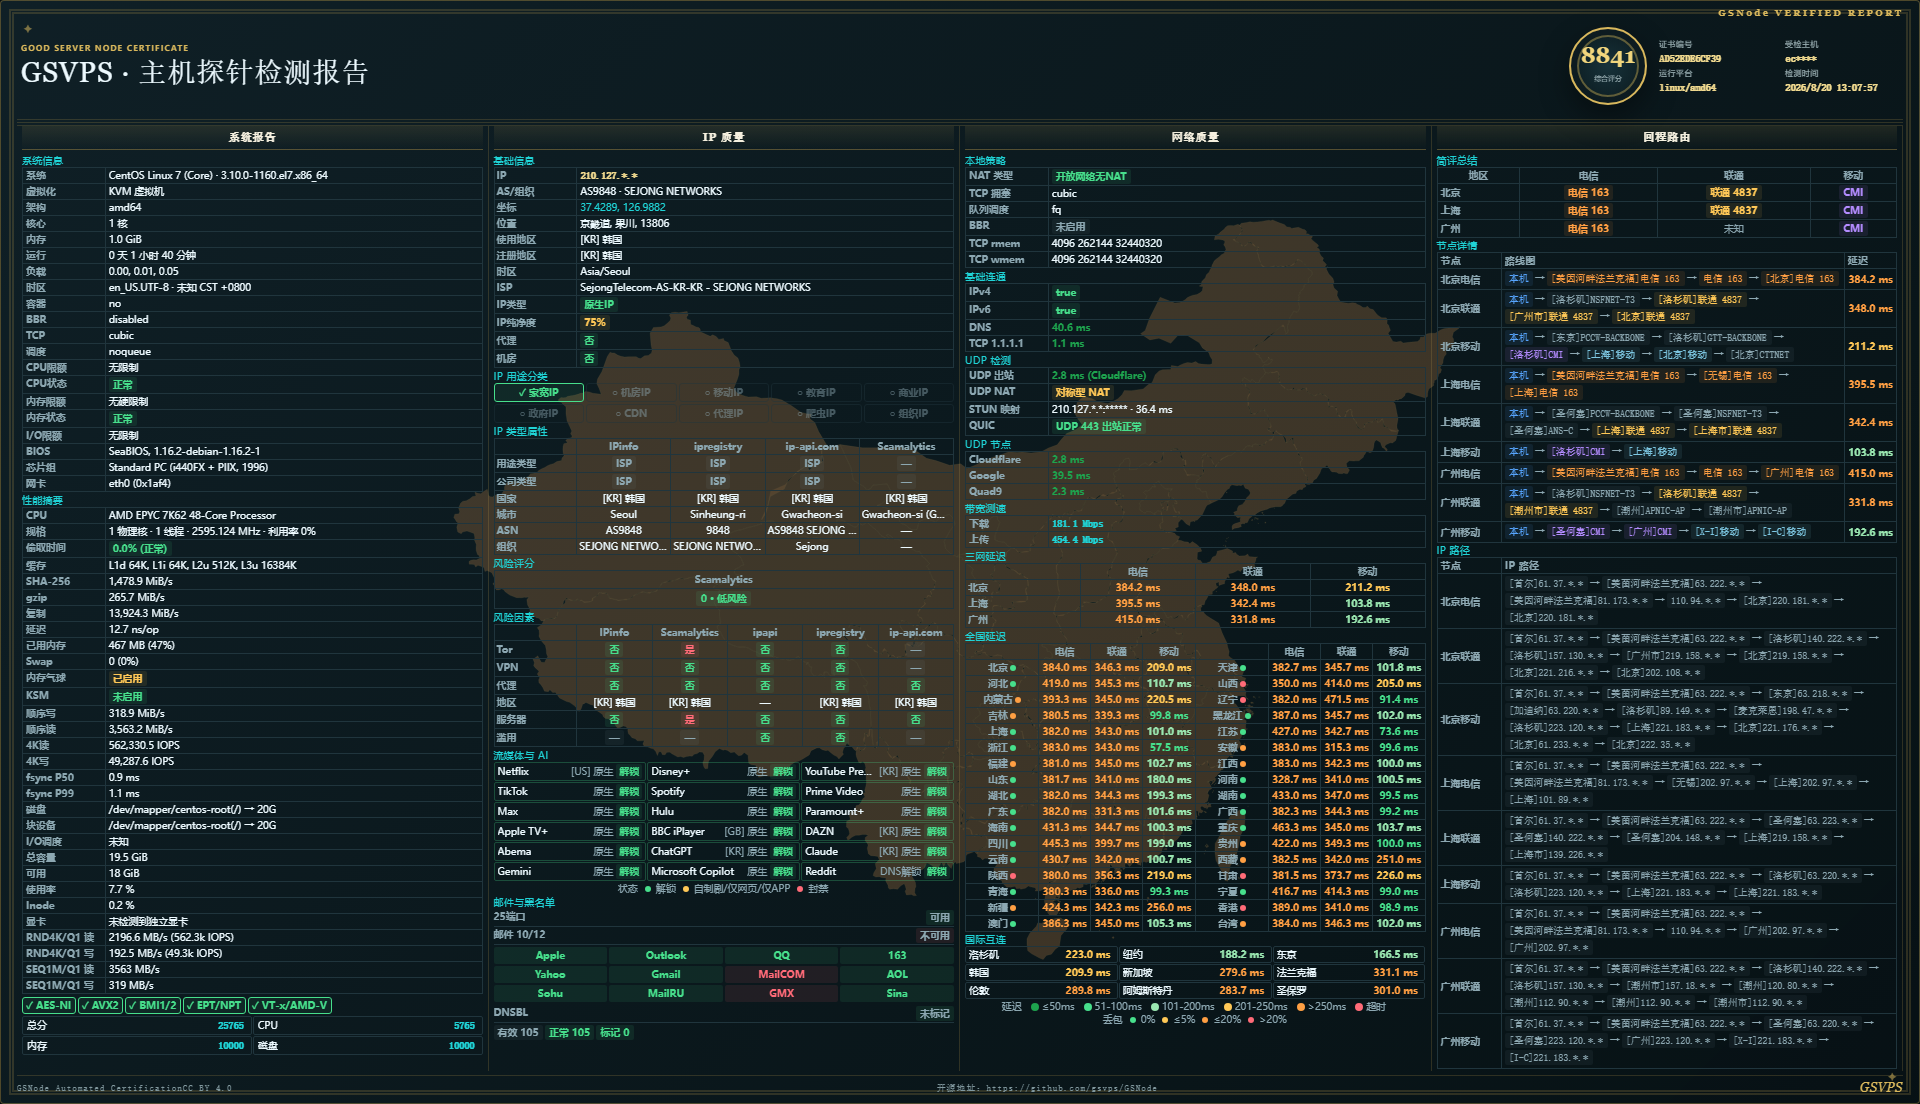1920x1104 pixels.
Task: Click the Microsoft Copilot row
Action: [723, 872]
